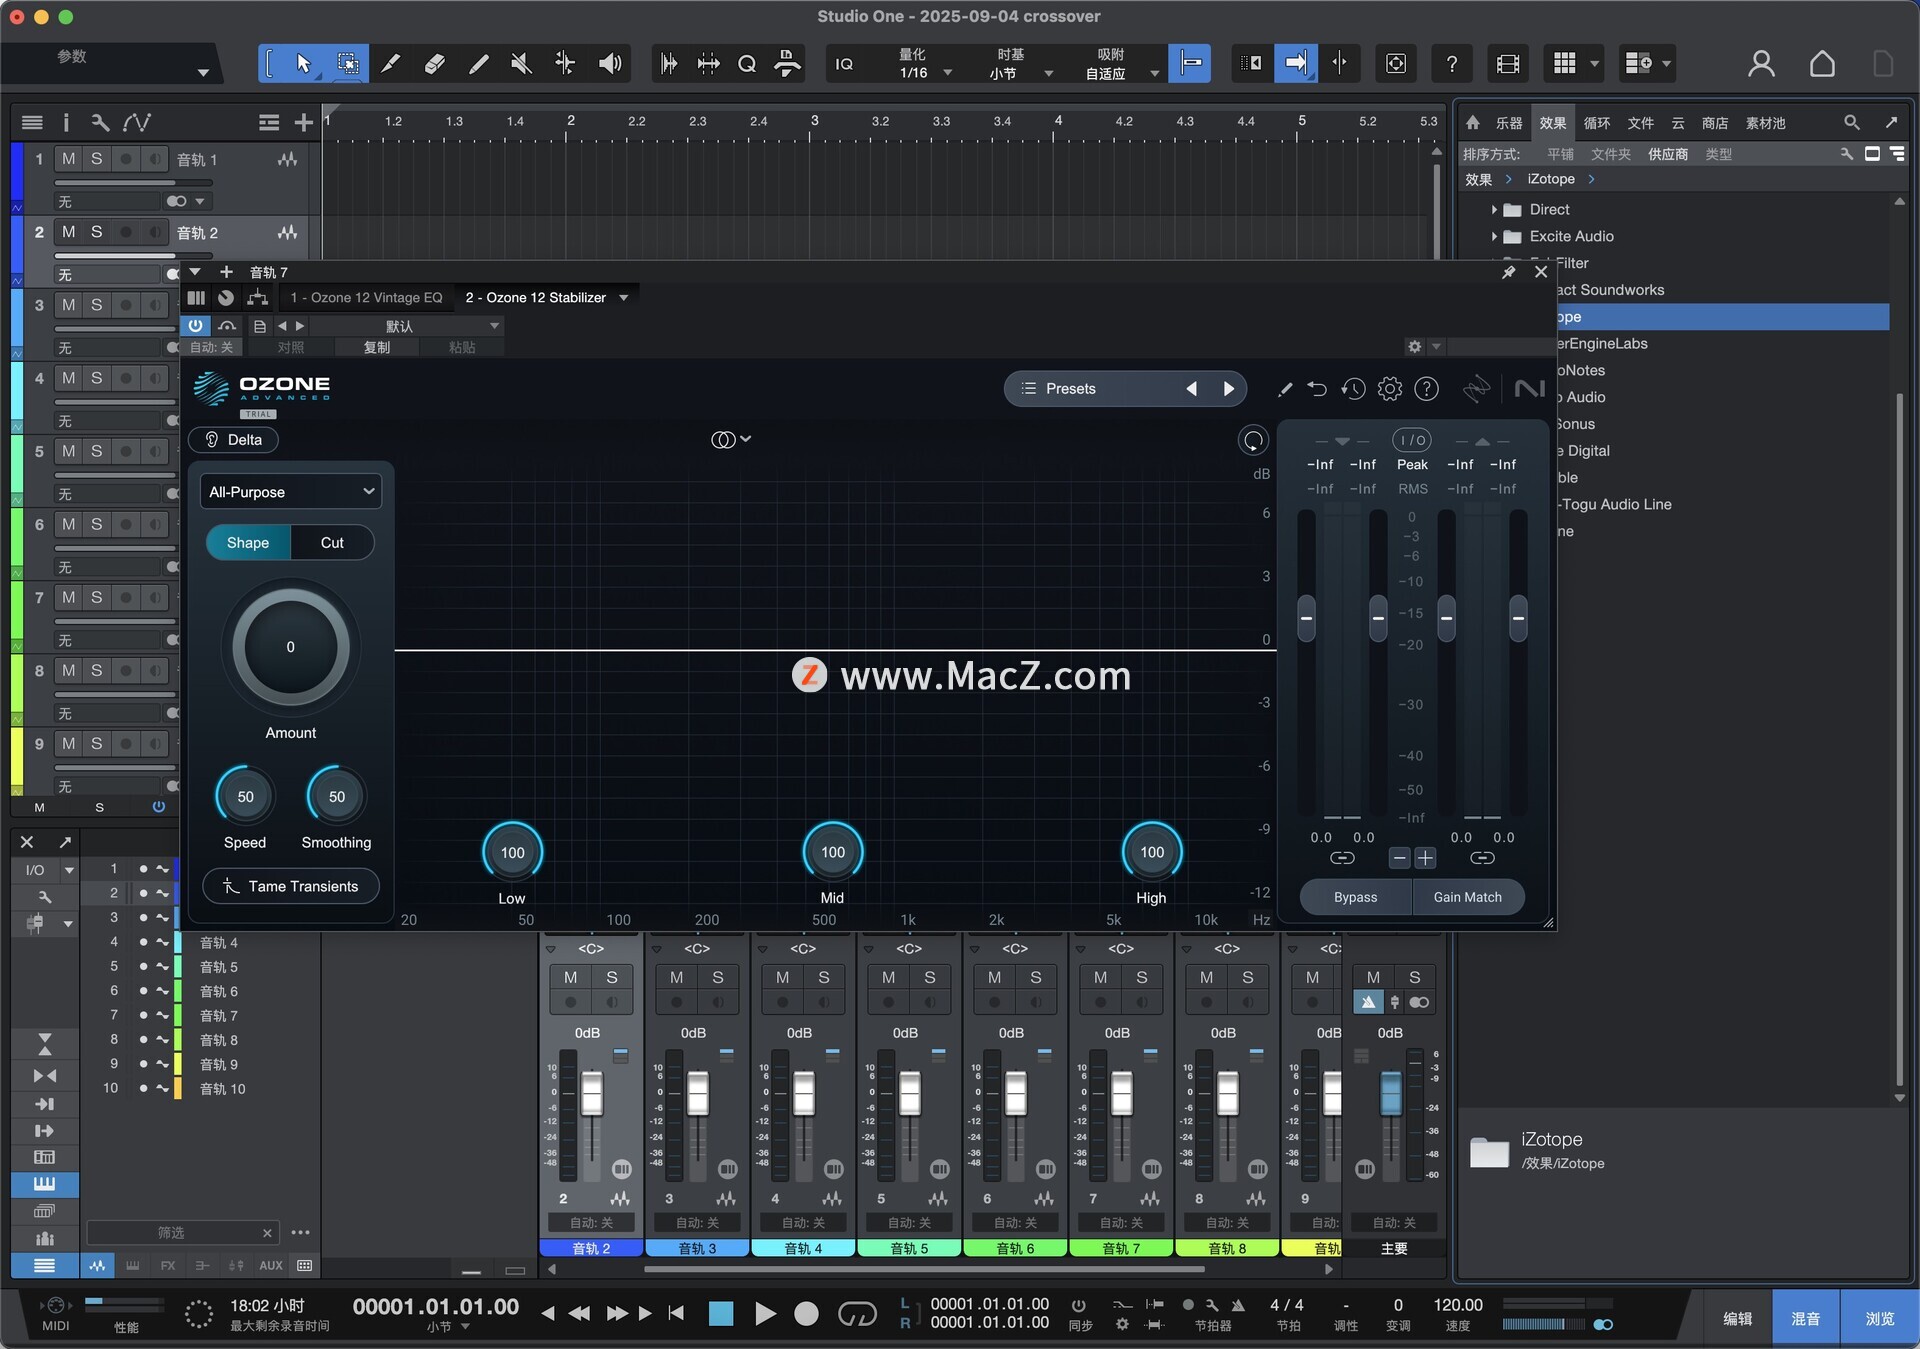Open Ozone help question mark
Screen dimensions: 1920x1349
click(1427, 389)
